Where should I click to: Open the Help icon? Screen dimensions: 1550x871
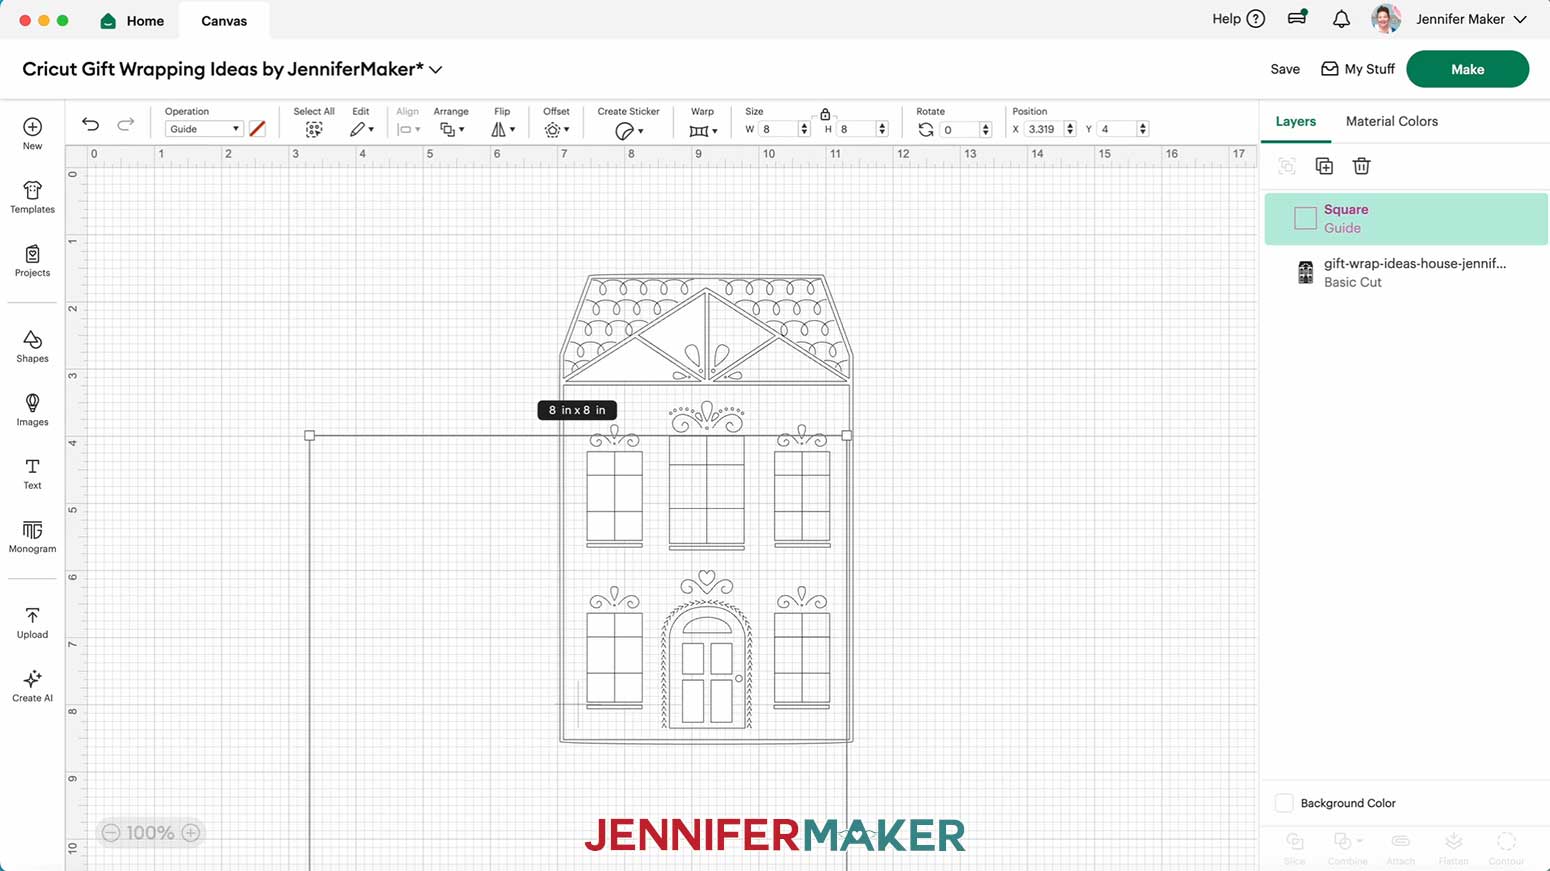click(1256, 19)
